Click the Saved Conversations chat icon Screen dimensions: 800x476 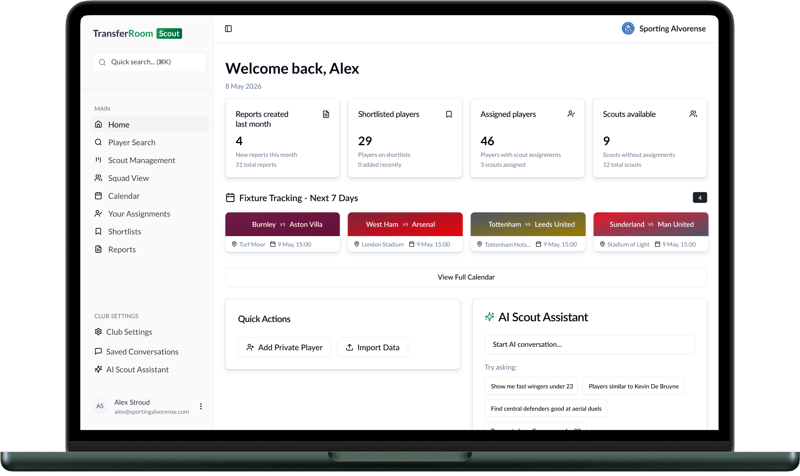98,352
